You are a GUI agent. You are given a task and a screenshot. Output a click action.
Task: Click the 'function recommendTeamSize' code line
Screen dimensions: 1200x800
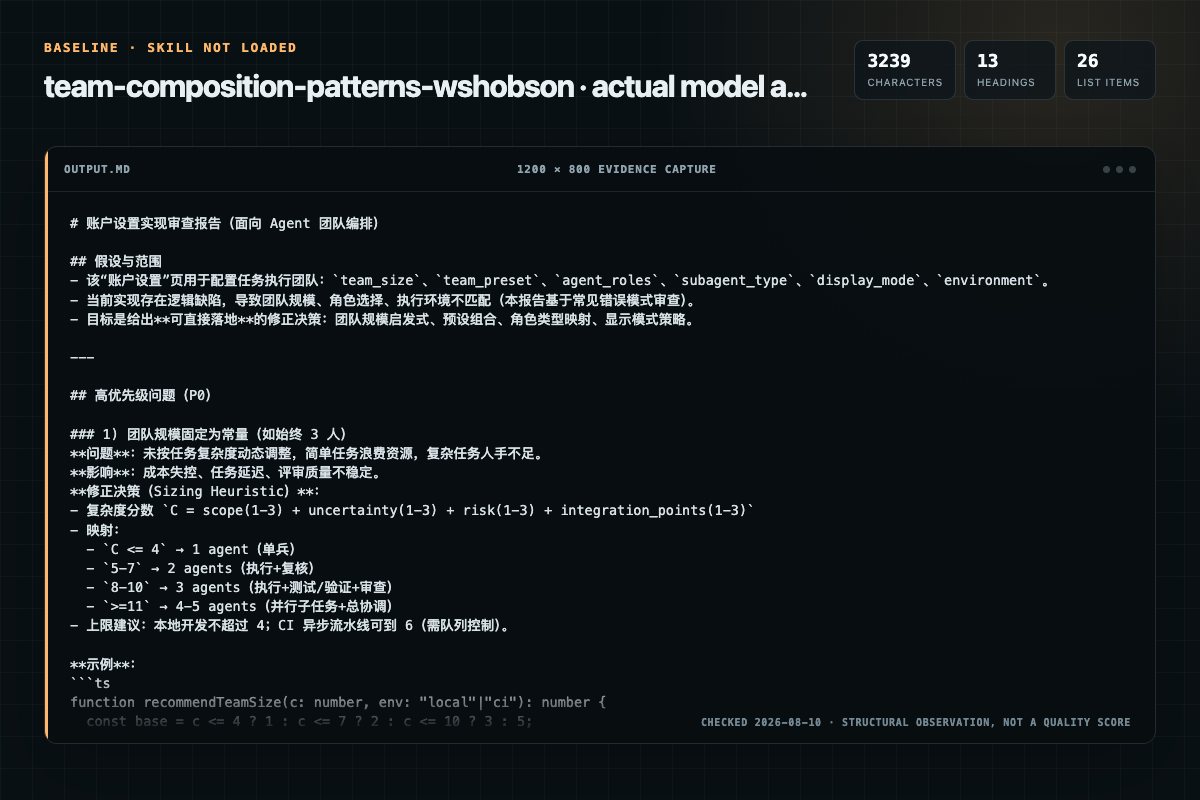coord(338,702)
